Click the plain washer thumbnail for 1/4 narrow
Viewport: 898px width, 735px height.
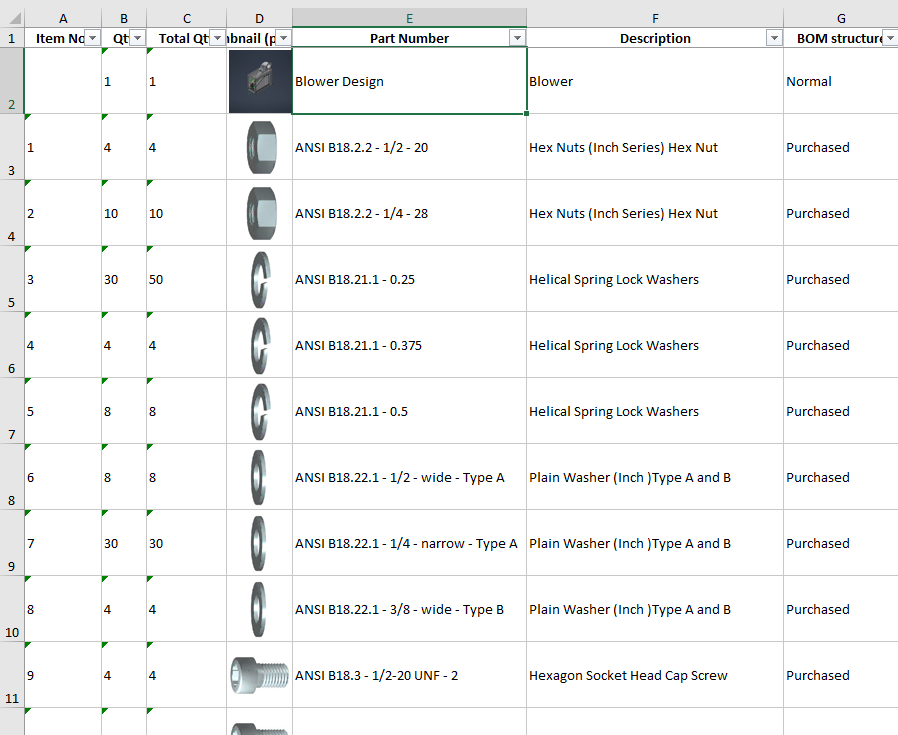point(258,543)
